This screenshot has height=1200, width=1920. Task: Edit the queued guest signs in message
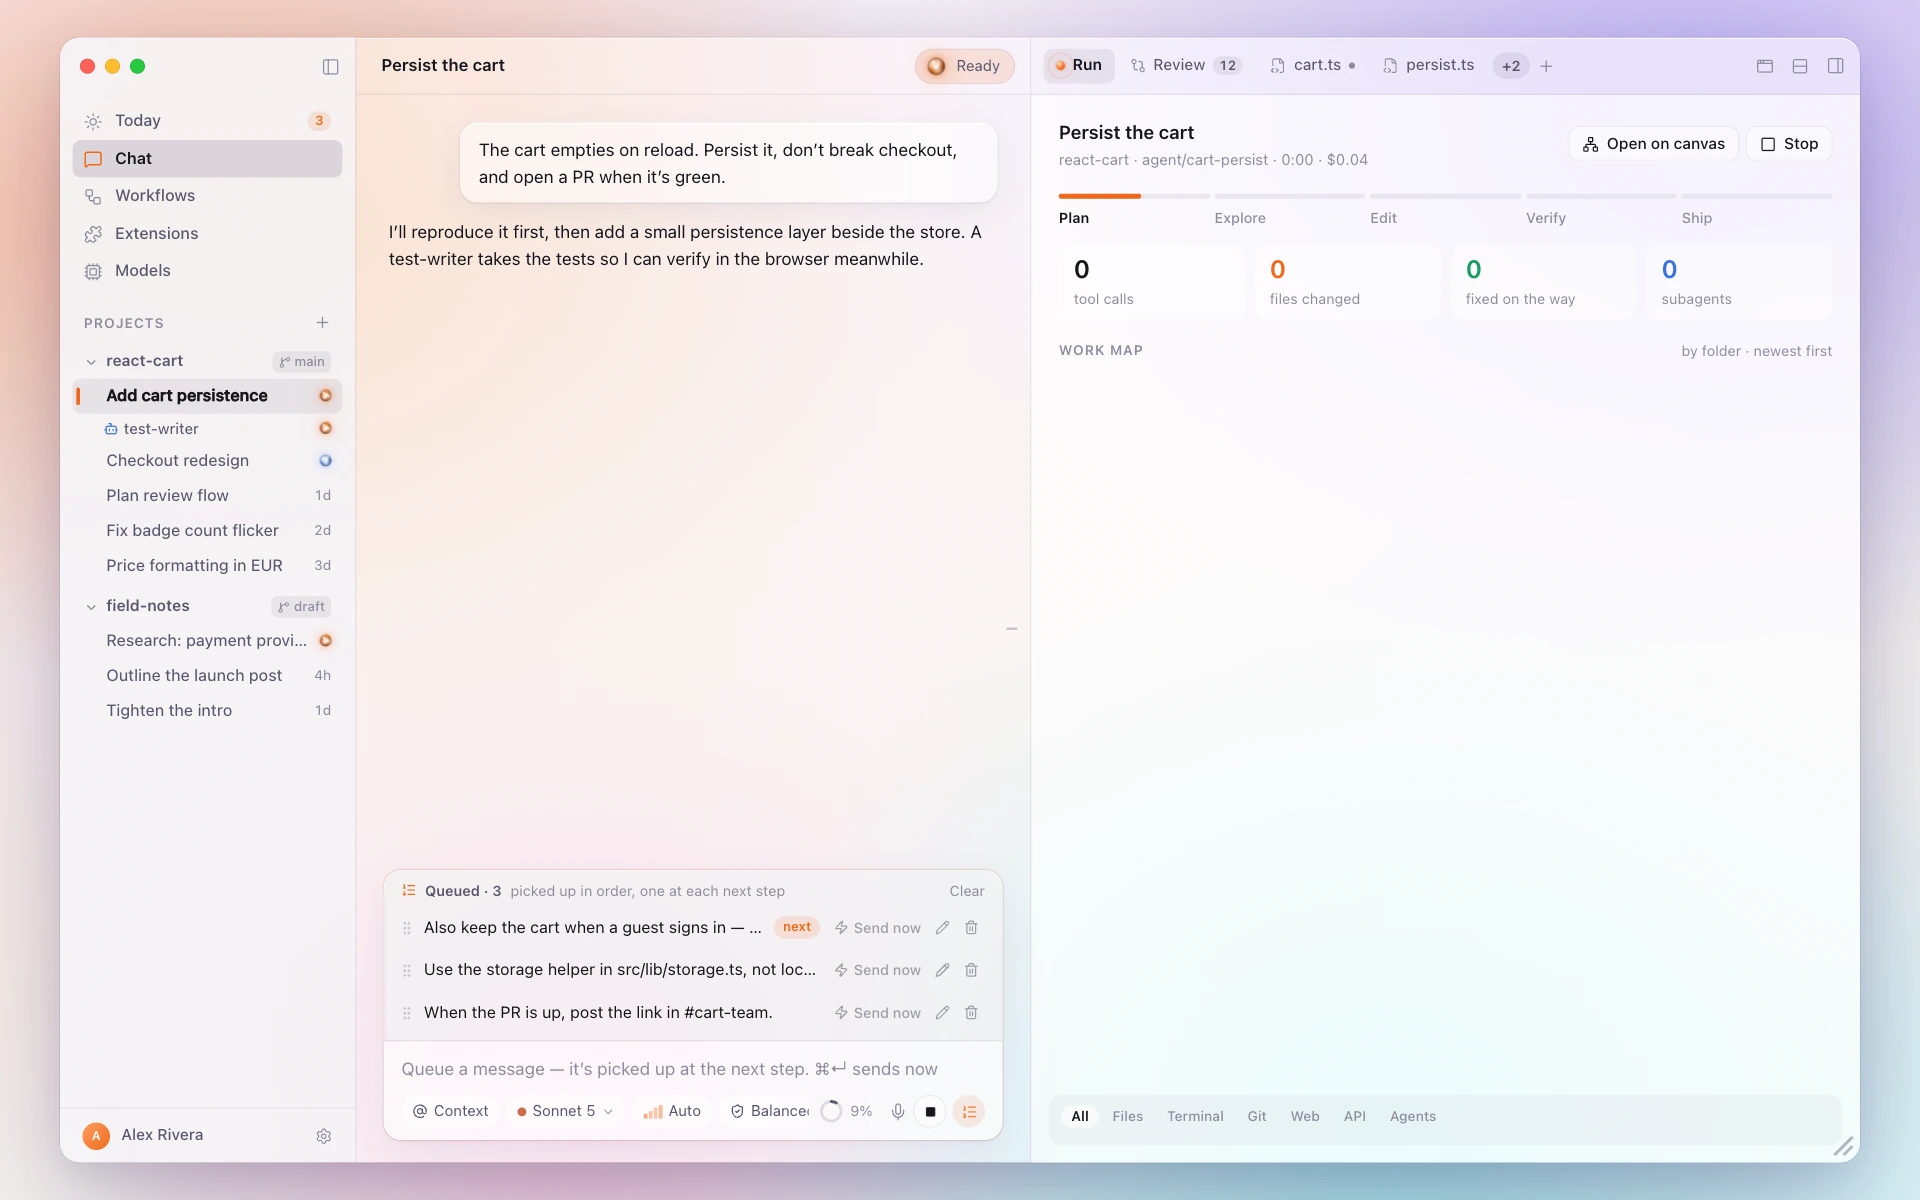tap(942, 928)
